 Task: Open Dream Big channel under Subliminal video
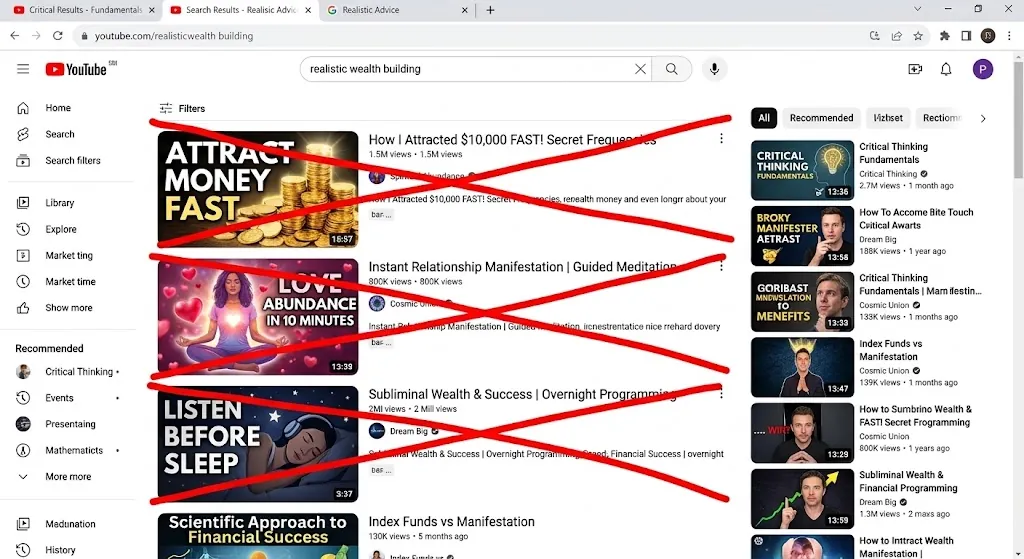pyautogui.click(x=408, y=431)
